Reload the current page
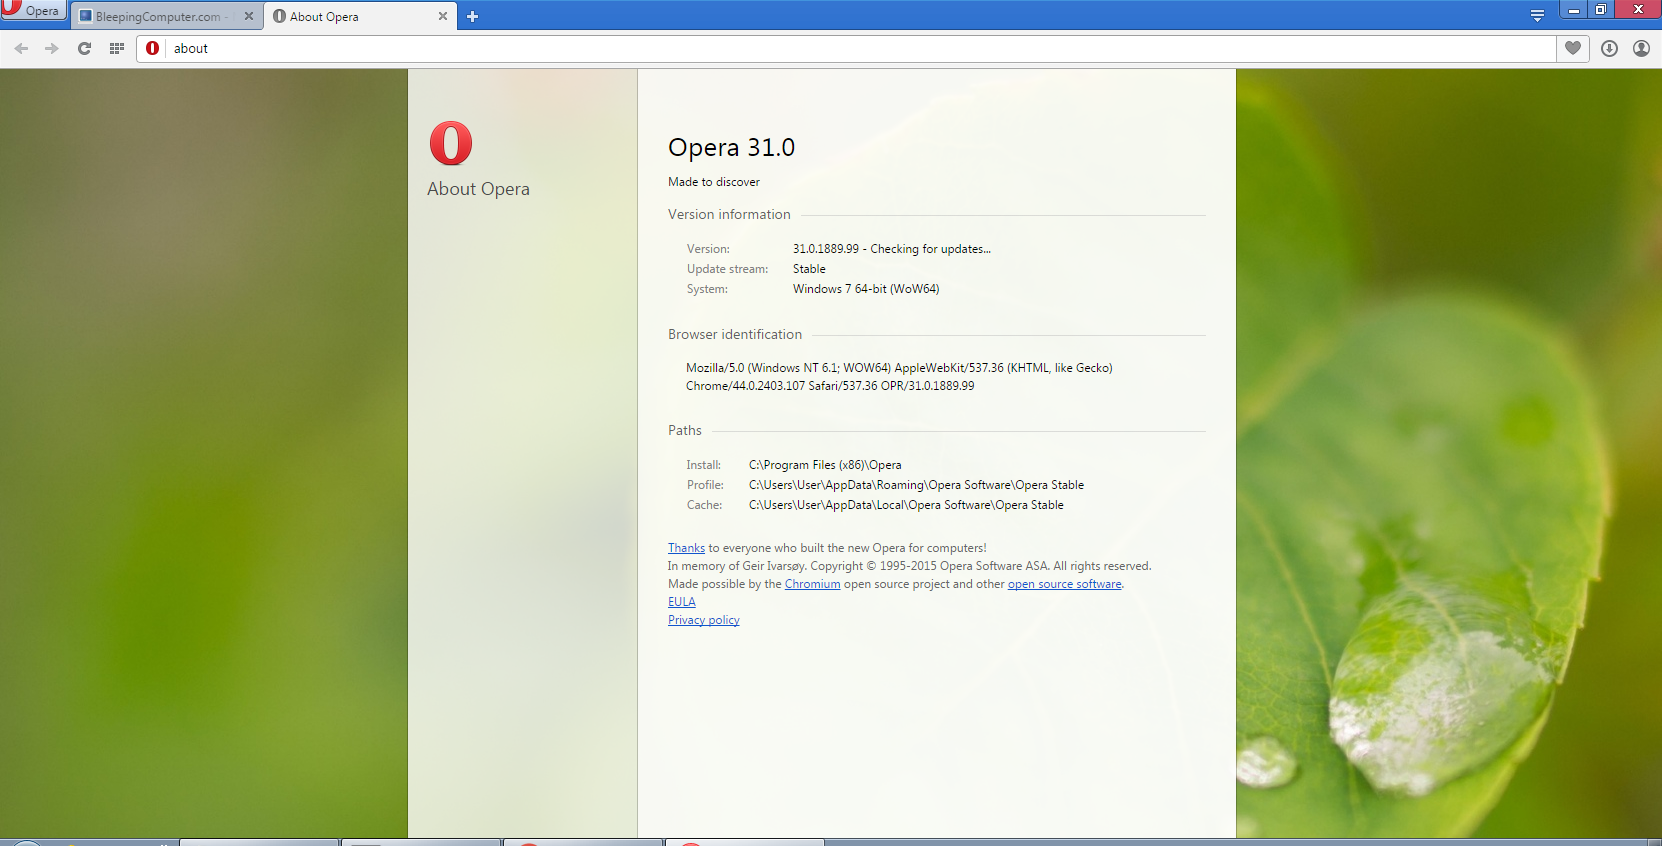The height and width of the screenshot is (846, 1662). pos(85,48)
